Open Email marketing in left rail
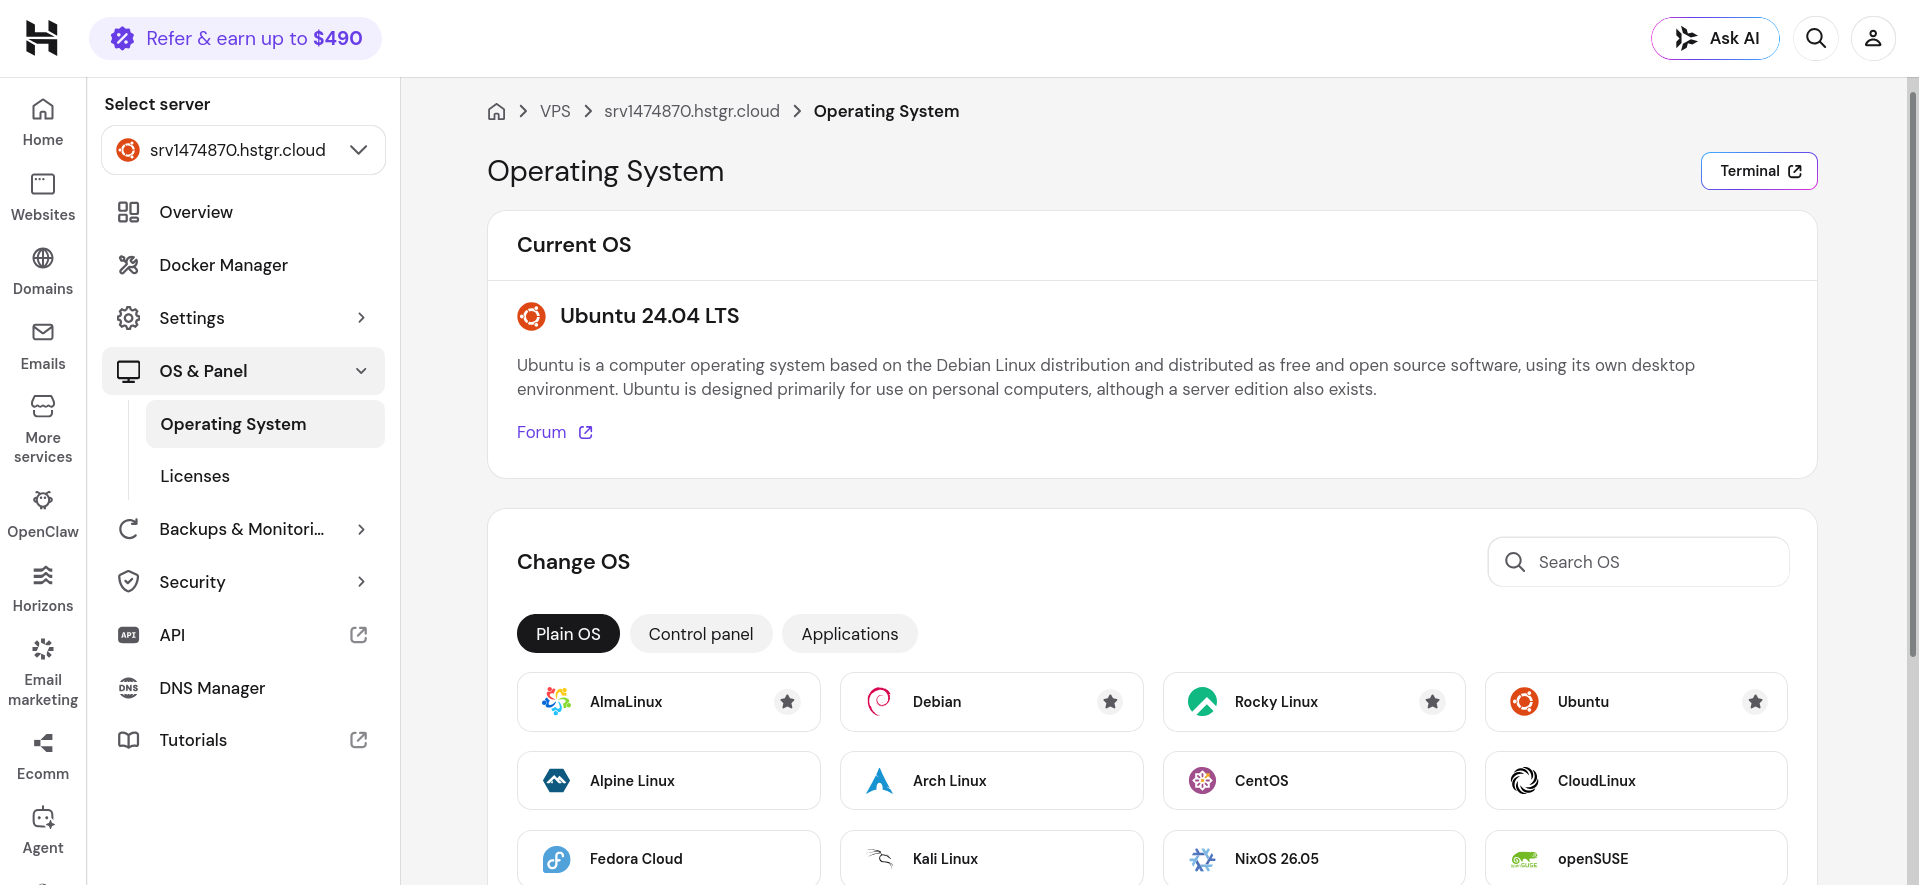The width and height of the screenshot is (1920, 885). pyautogui.click(x=43, y=672)
